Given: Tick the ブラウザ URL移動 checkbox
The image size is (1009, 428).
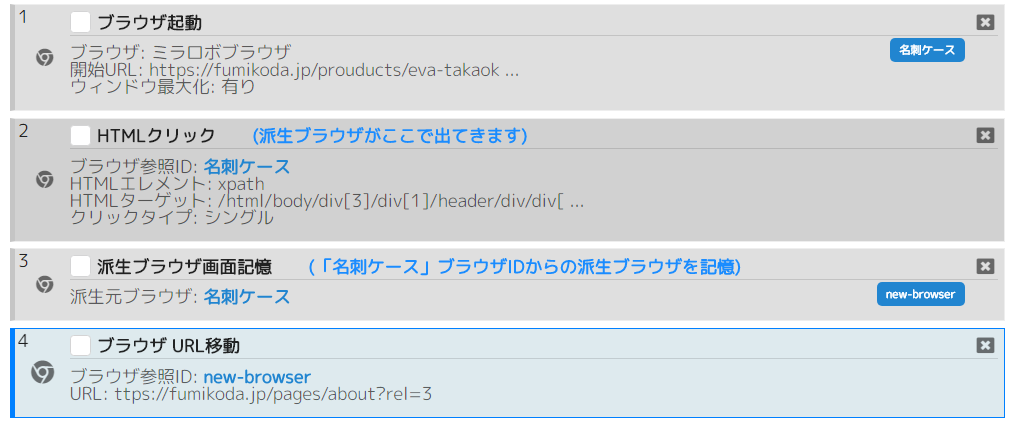Looking at the screenshot, I should tap(81, 345).
